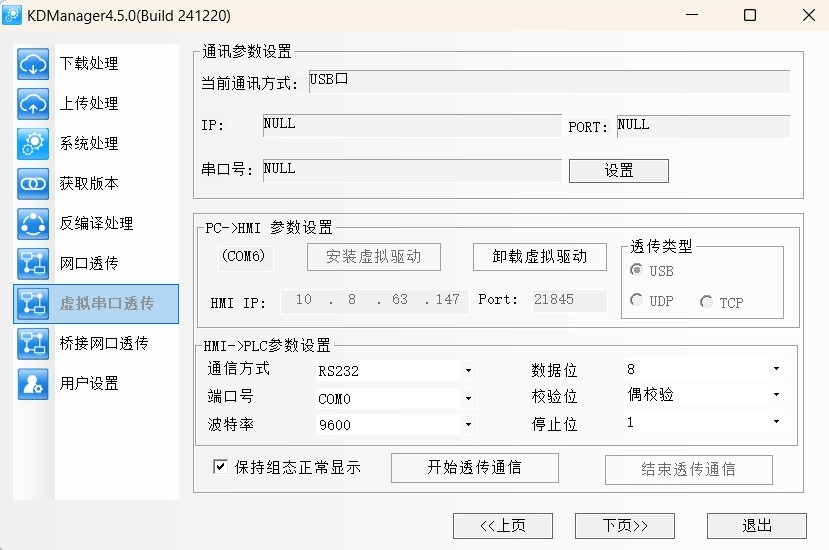Viewport: 829px width, 550px height.
Task: Toggle the 保持组态正常显示 checkbox
Action: [220, 466]
